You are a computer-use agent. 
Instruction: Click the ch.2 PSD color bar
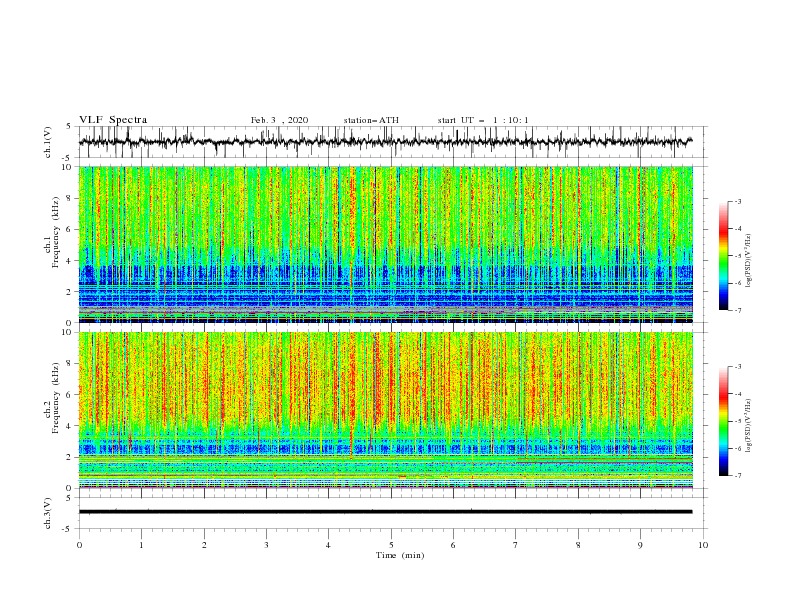tap(723, 421)
